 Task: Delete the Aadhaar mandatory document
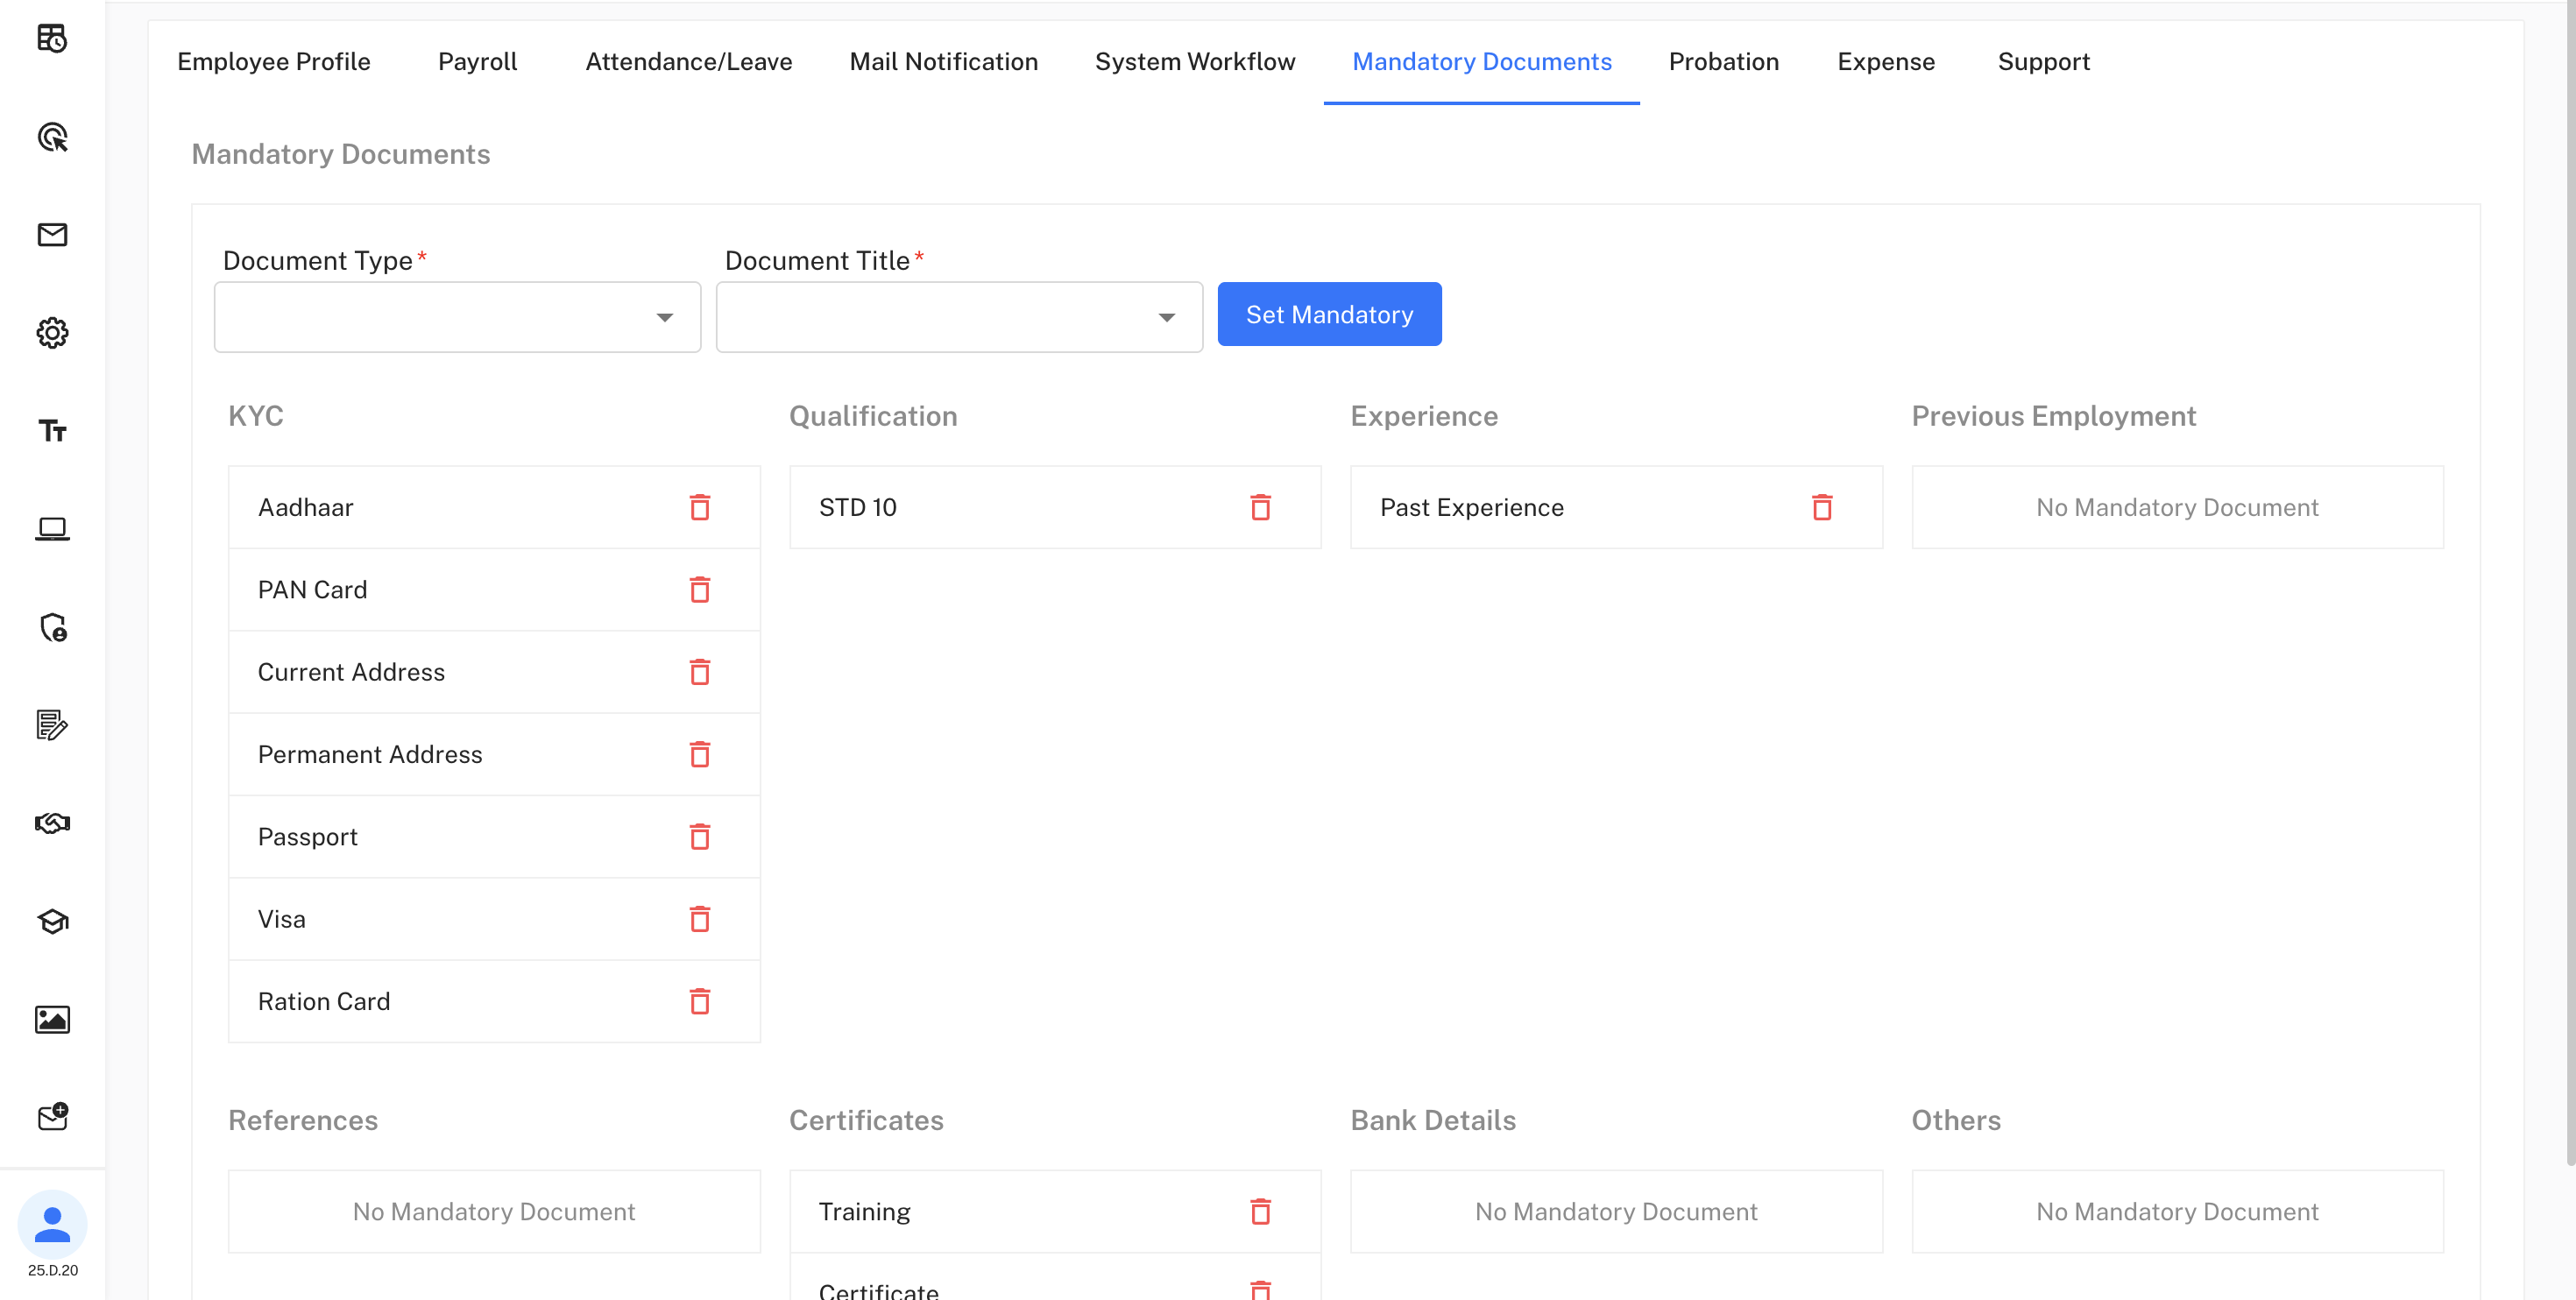700,507
